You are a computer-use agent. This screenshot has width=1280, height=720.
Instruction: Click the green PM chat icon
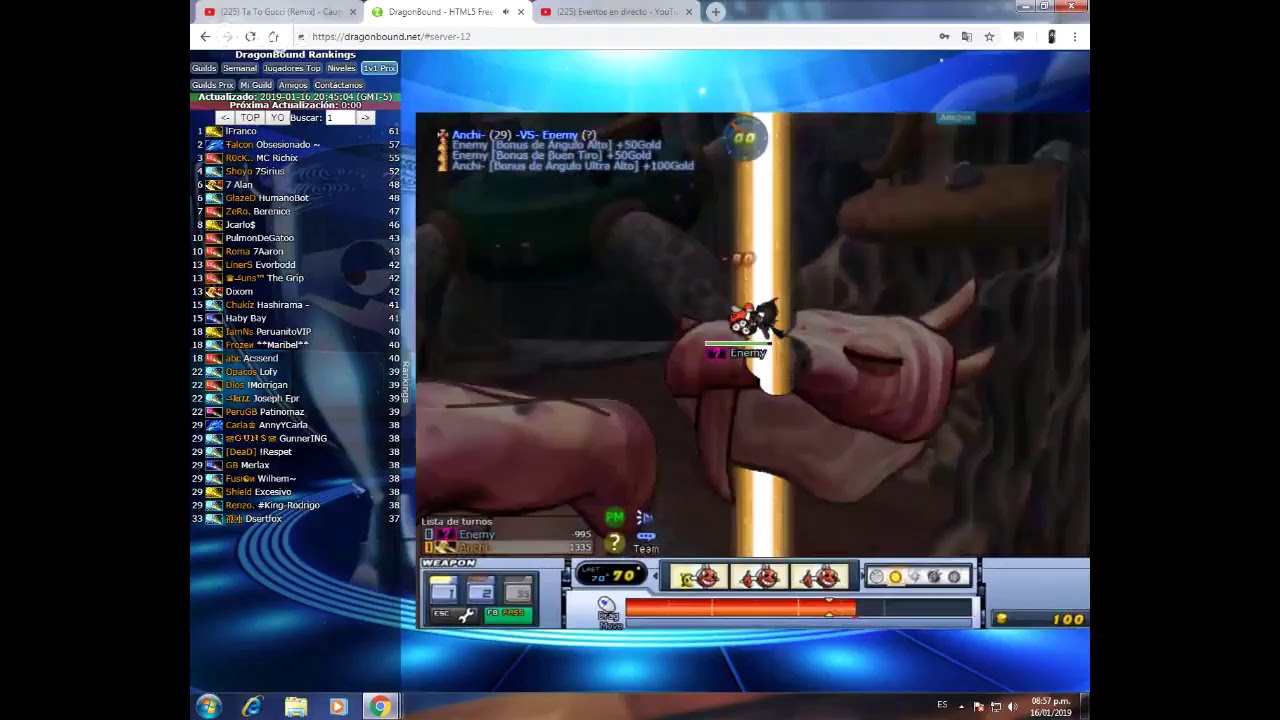coord(614,517)
